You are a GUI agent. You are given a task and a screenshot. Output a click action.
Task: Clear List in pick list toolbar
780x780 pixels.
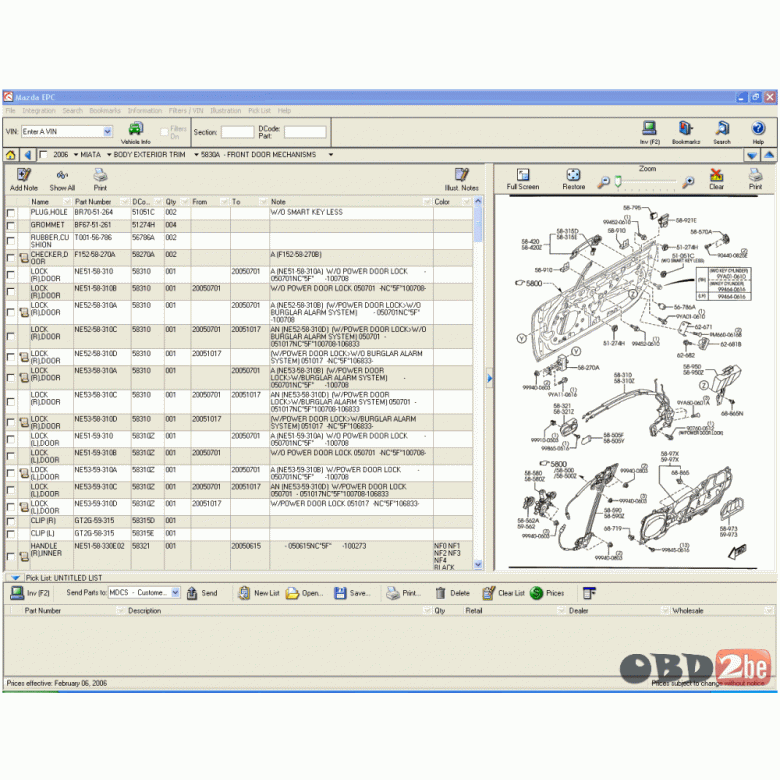coord(503,593)
